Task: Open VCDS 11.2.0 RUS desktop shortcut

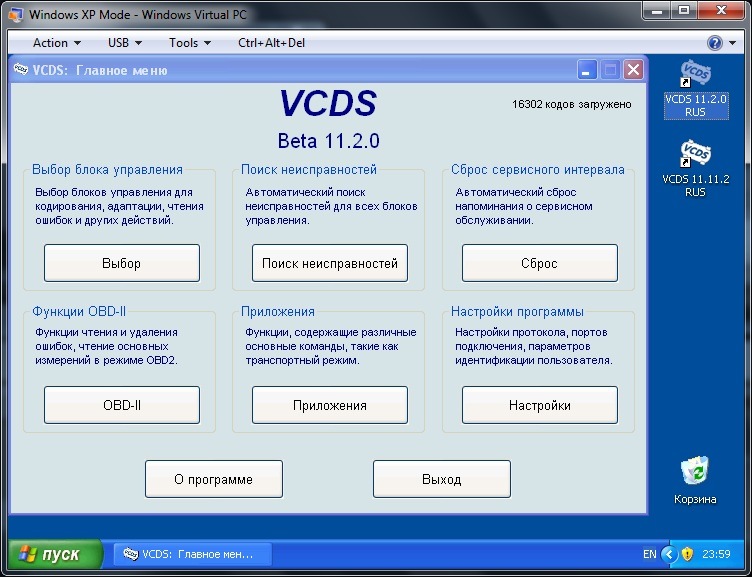Action: point(695,89)
